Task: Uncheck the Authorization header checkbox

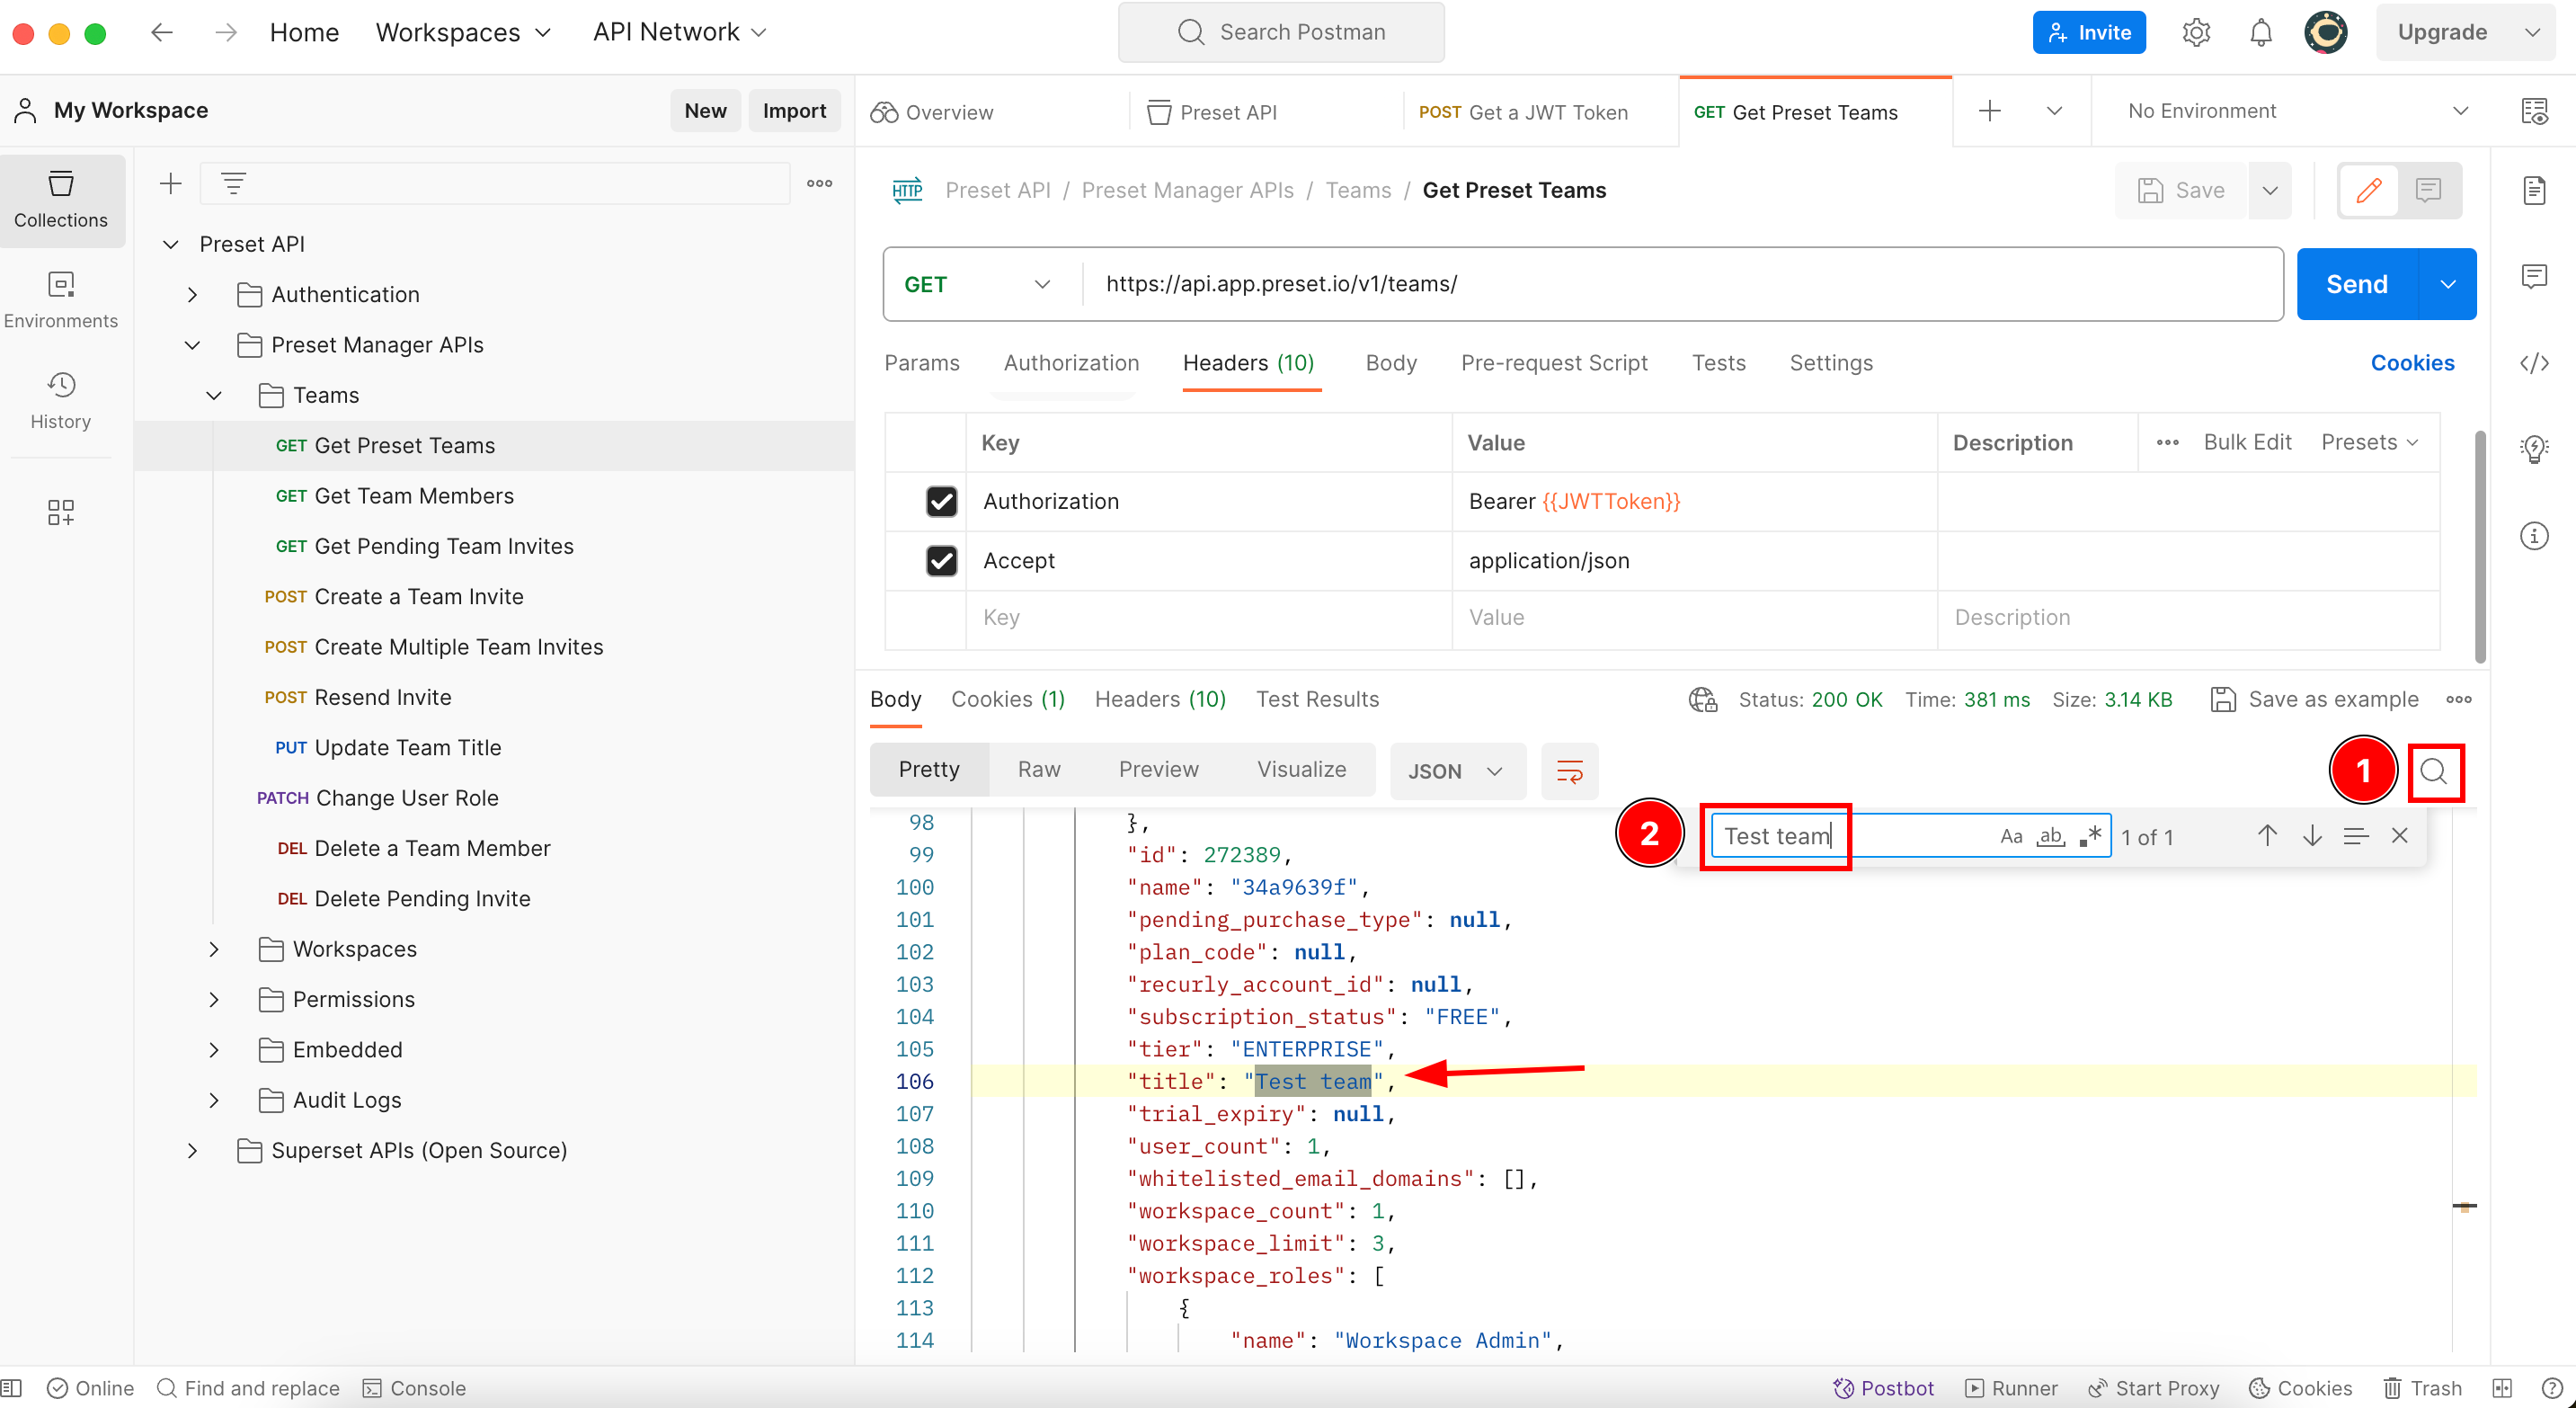Action: [x=941, y=501]
